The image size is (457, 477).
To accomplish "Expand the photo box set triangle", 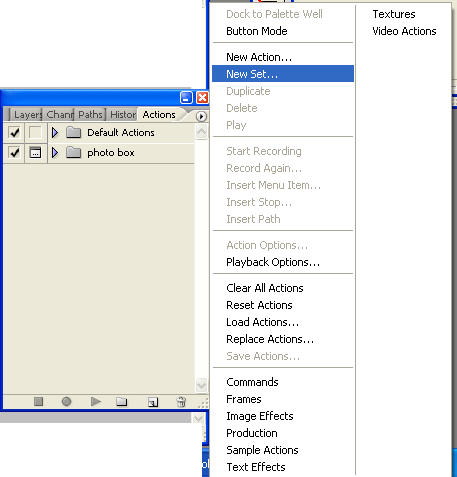I will click(55, 153).
